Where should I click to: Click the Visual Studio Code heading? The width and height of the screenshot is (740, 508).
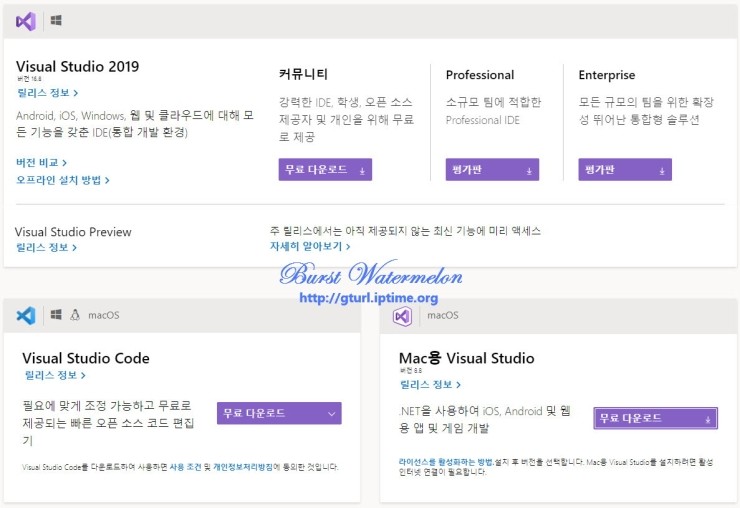[x=86, y=358]
